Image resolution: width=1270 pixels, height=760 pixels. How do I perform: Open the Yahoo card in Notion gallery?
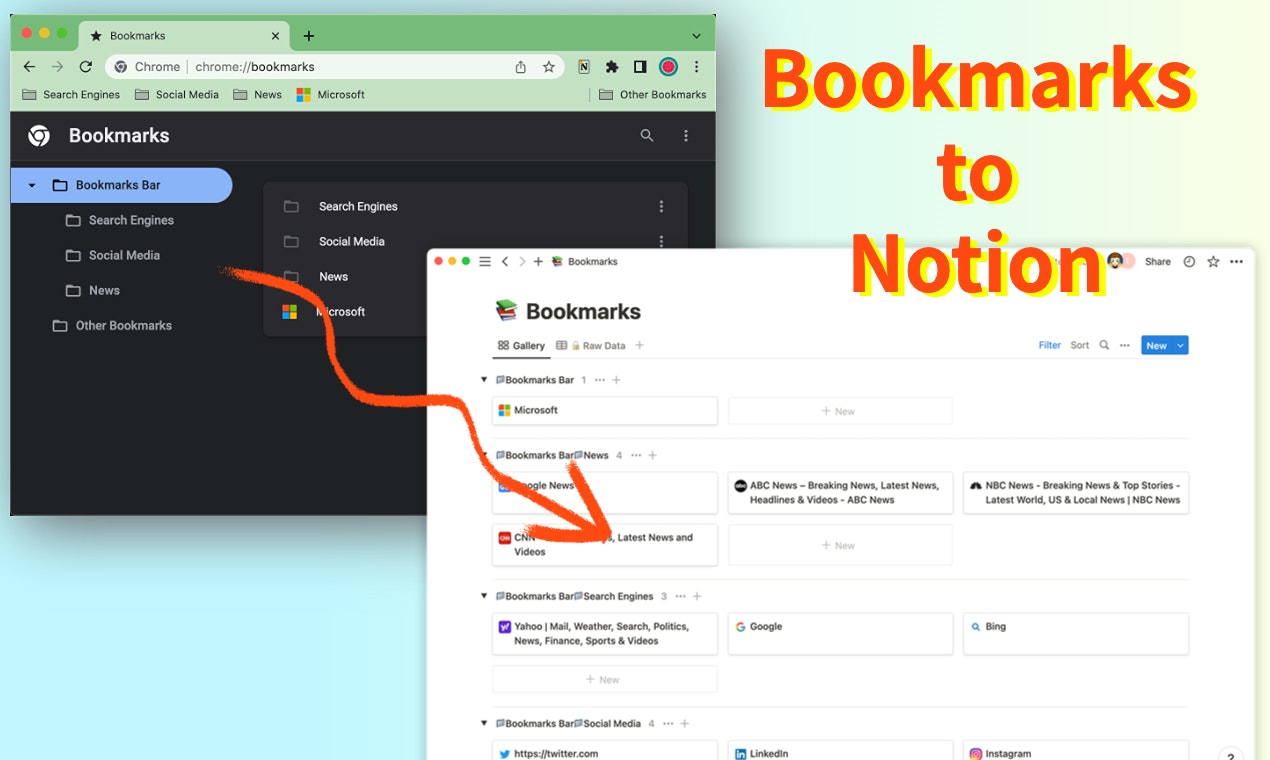[x=604, y=634]
